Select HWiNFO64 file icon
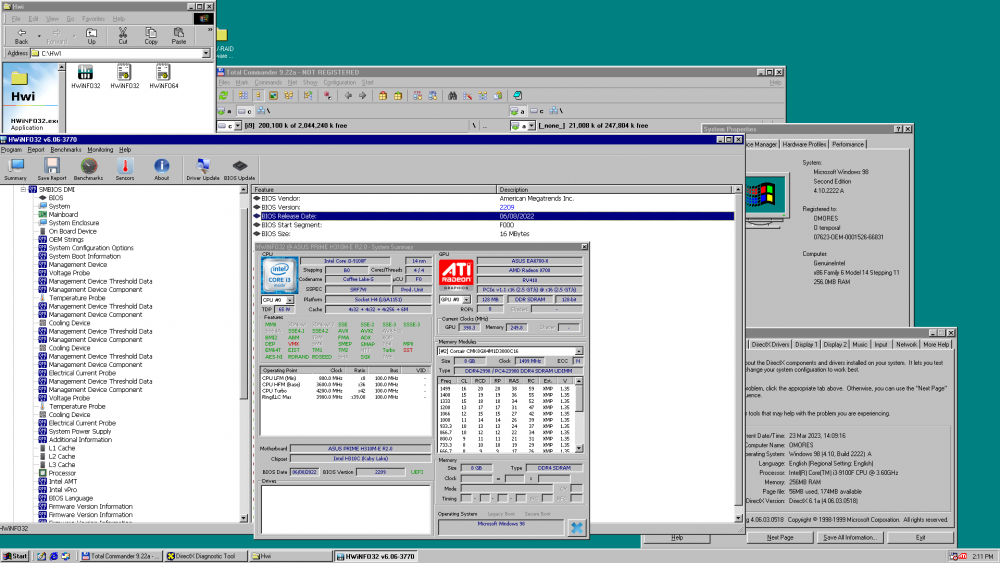Screen dimensions: 1000x563 click(x=163, y=77)
